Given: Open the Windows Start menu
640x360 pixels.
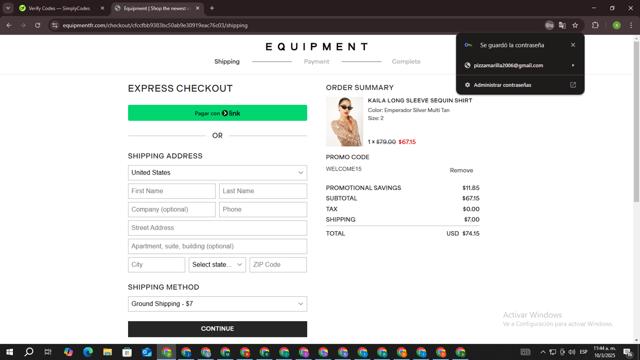Looking at the screenshot, I should click(x=9, y=352).
